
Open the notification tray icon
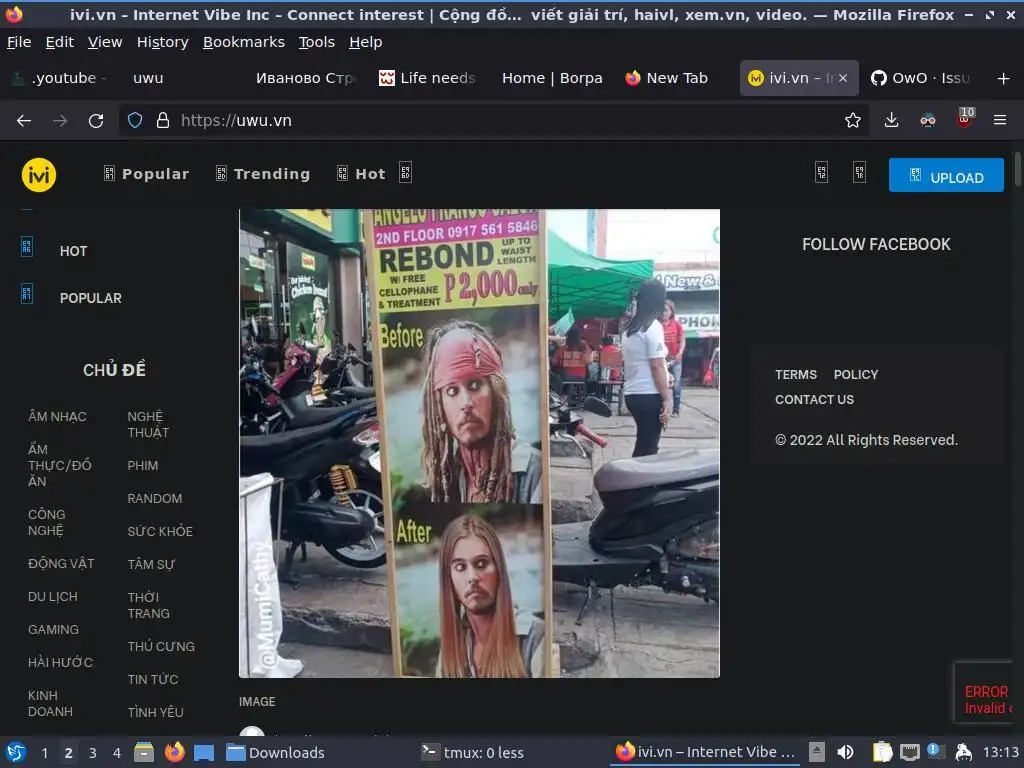(935, 751)
